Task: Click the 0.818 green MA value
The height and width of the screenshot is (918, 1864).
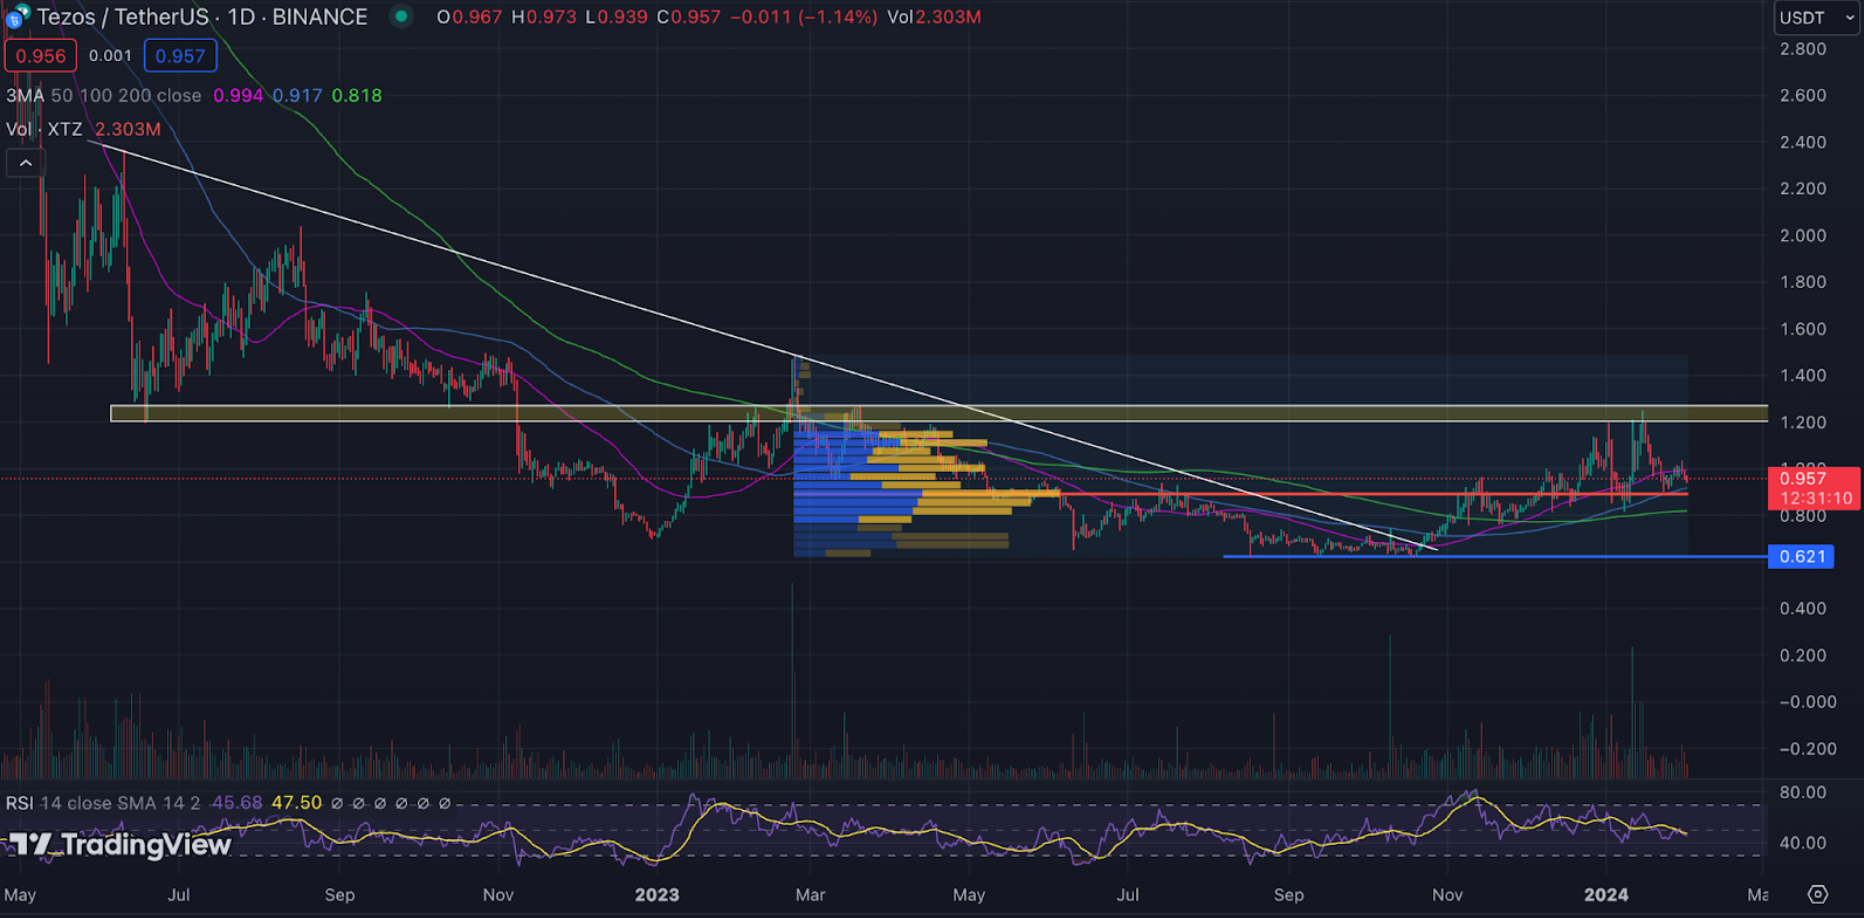Action: [357, 96]
